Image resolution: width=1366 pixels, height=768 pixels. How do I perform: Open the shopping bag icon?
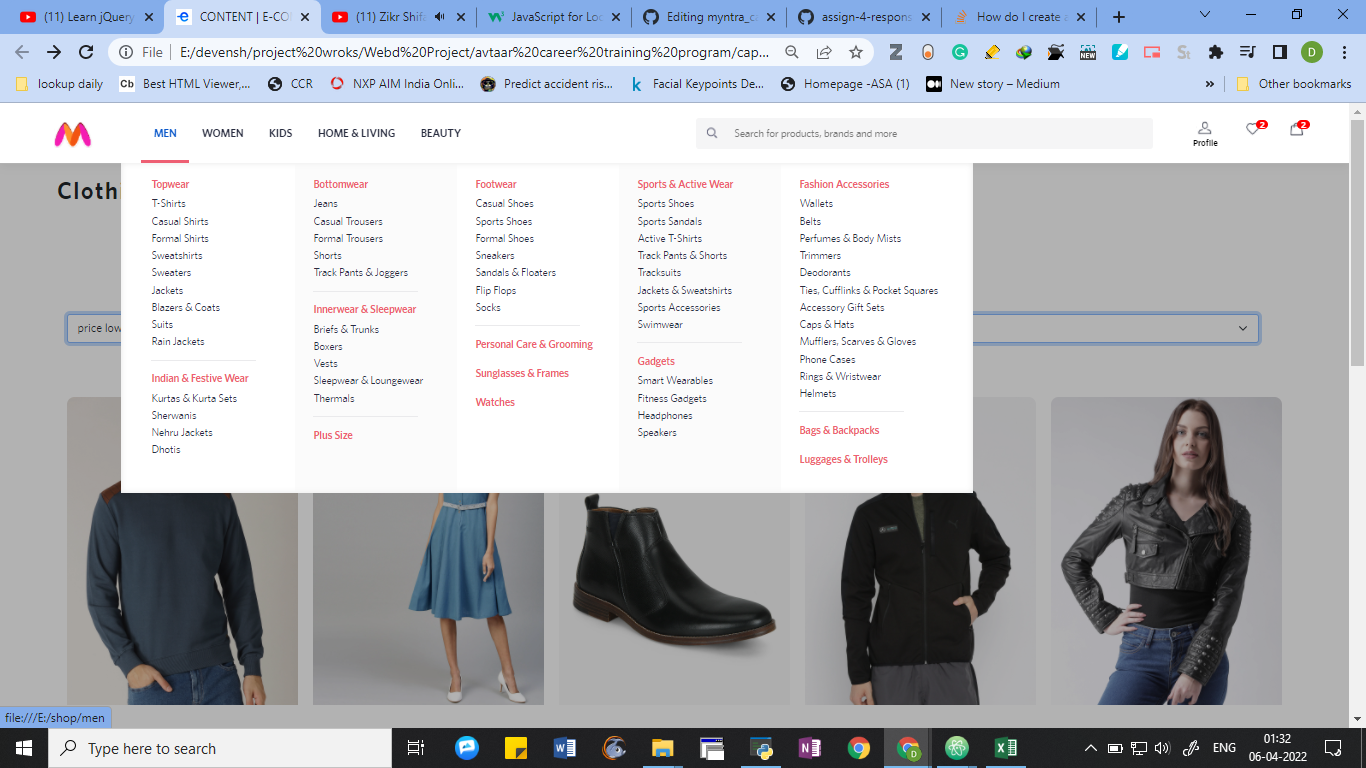click(x=1296, y=130)
